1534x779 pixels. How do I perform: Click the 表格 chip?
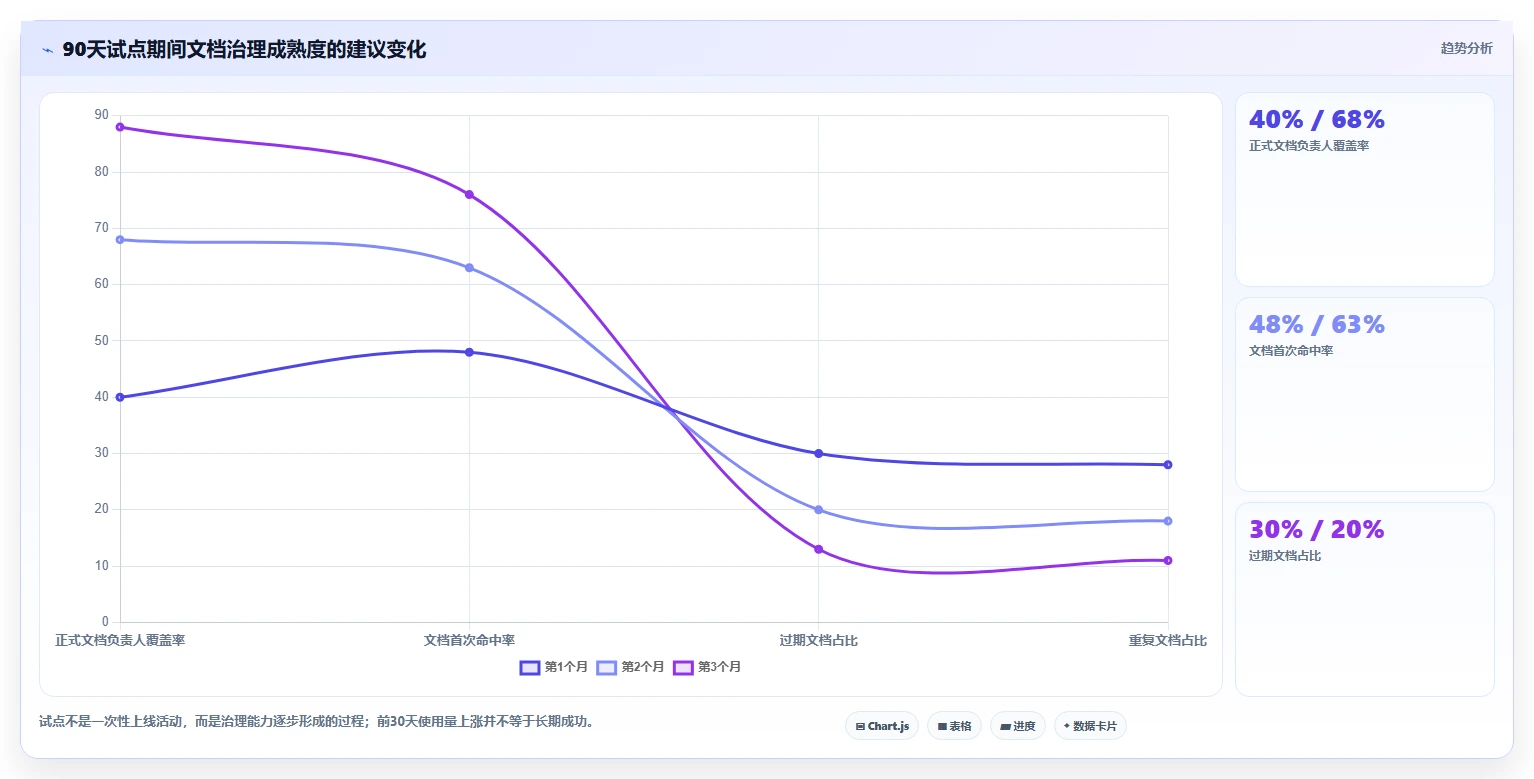(x=954, y=726)
